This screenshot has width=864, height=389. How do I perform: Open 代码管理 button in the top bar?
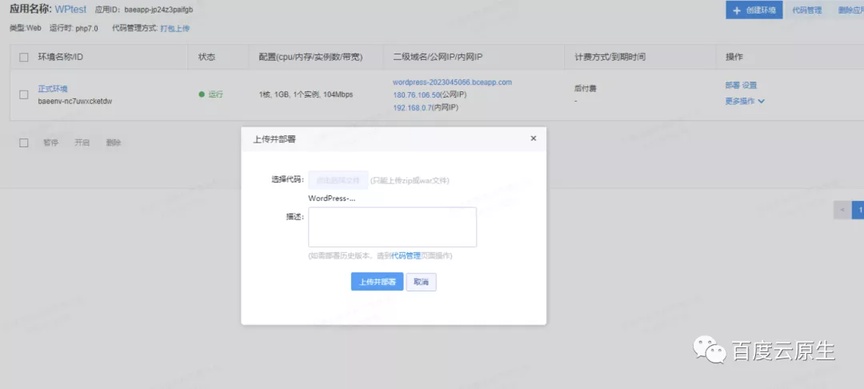807,10
